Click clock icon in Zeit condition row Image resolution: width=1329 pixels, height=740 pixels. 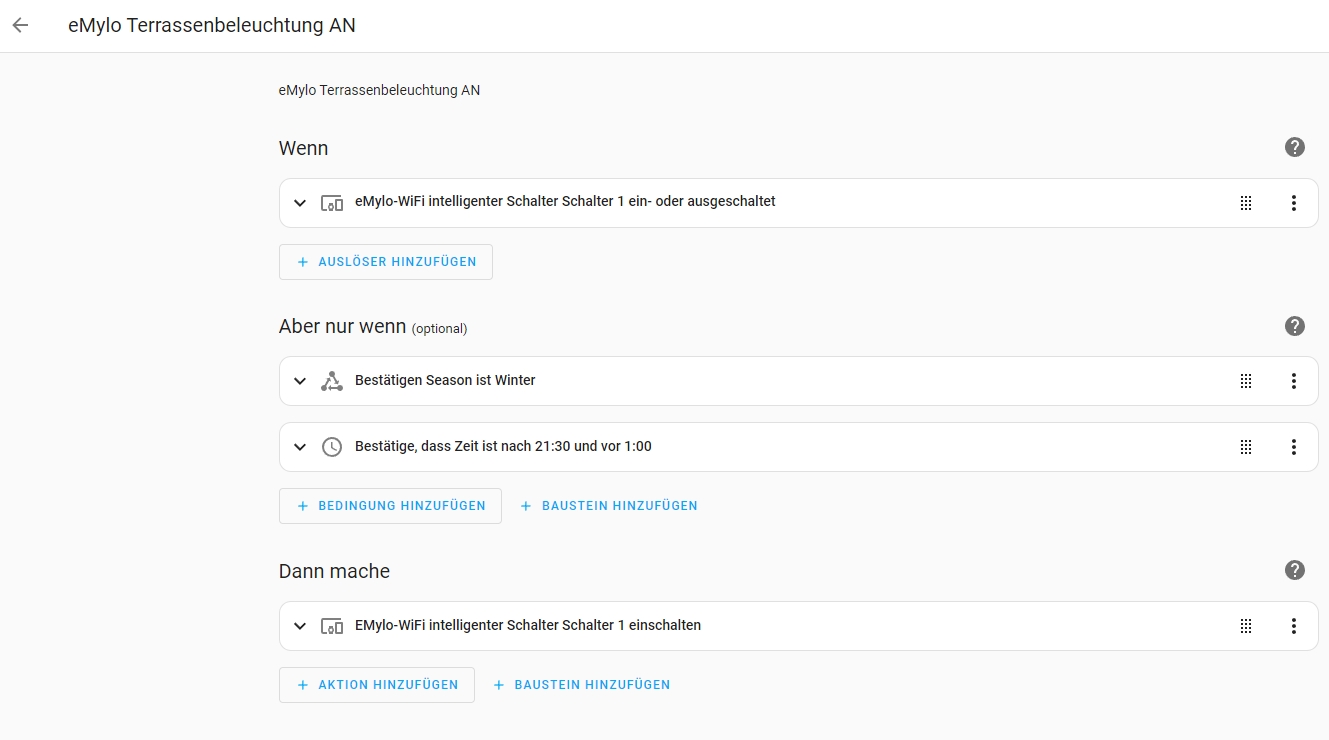click(x=332, y=447)
